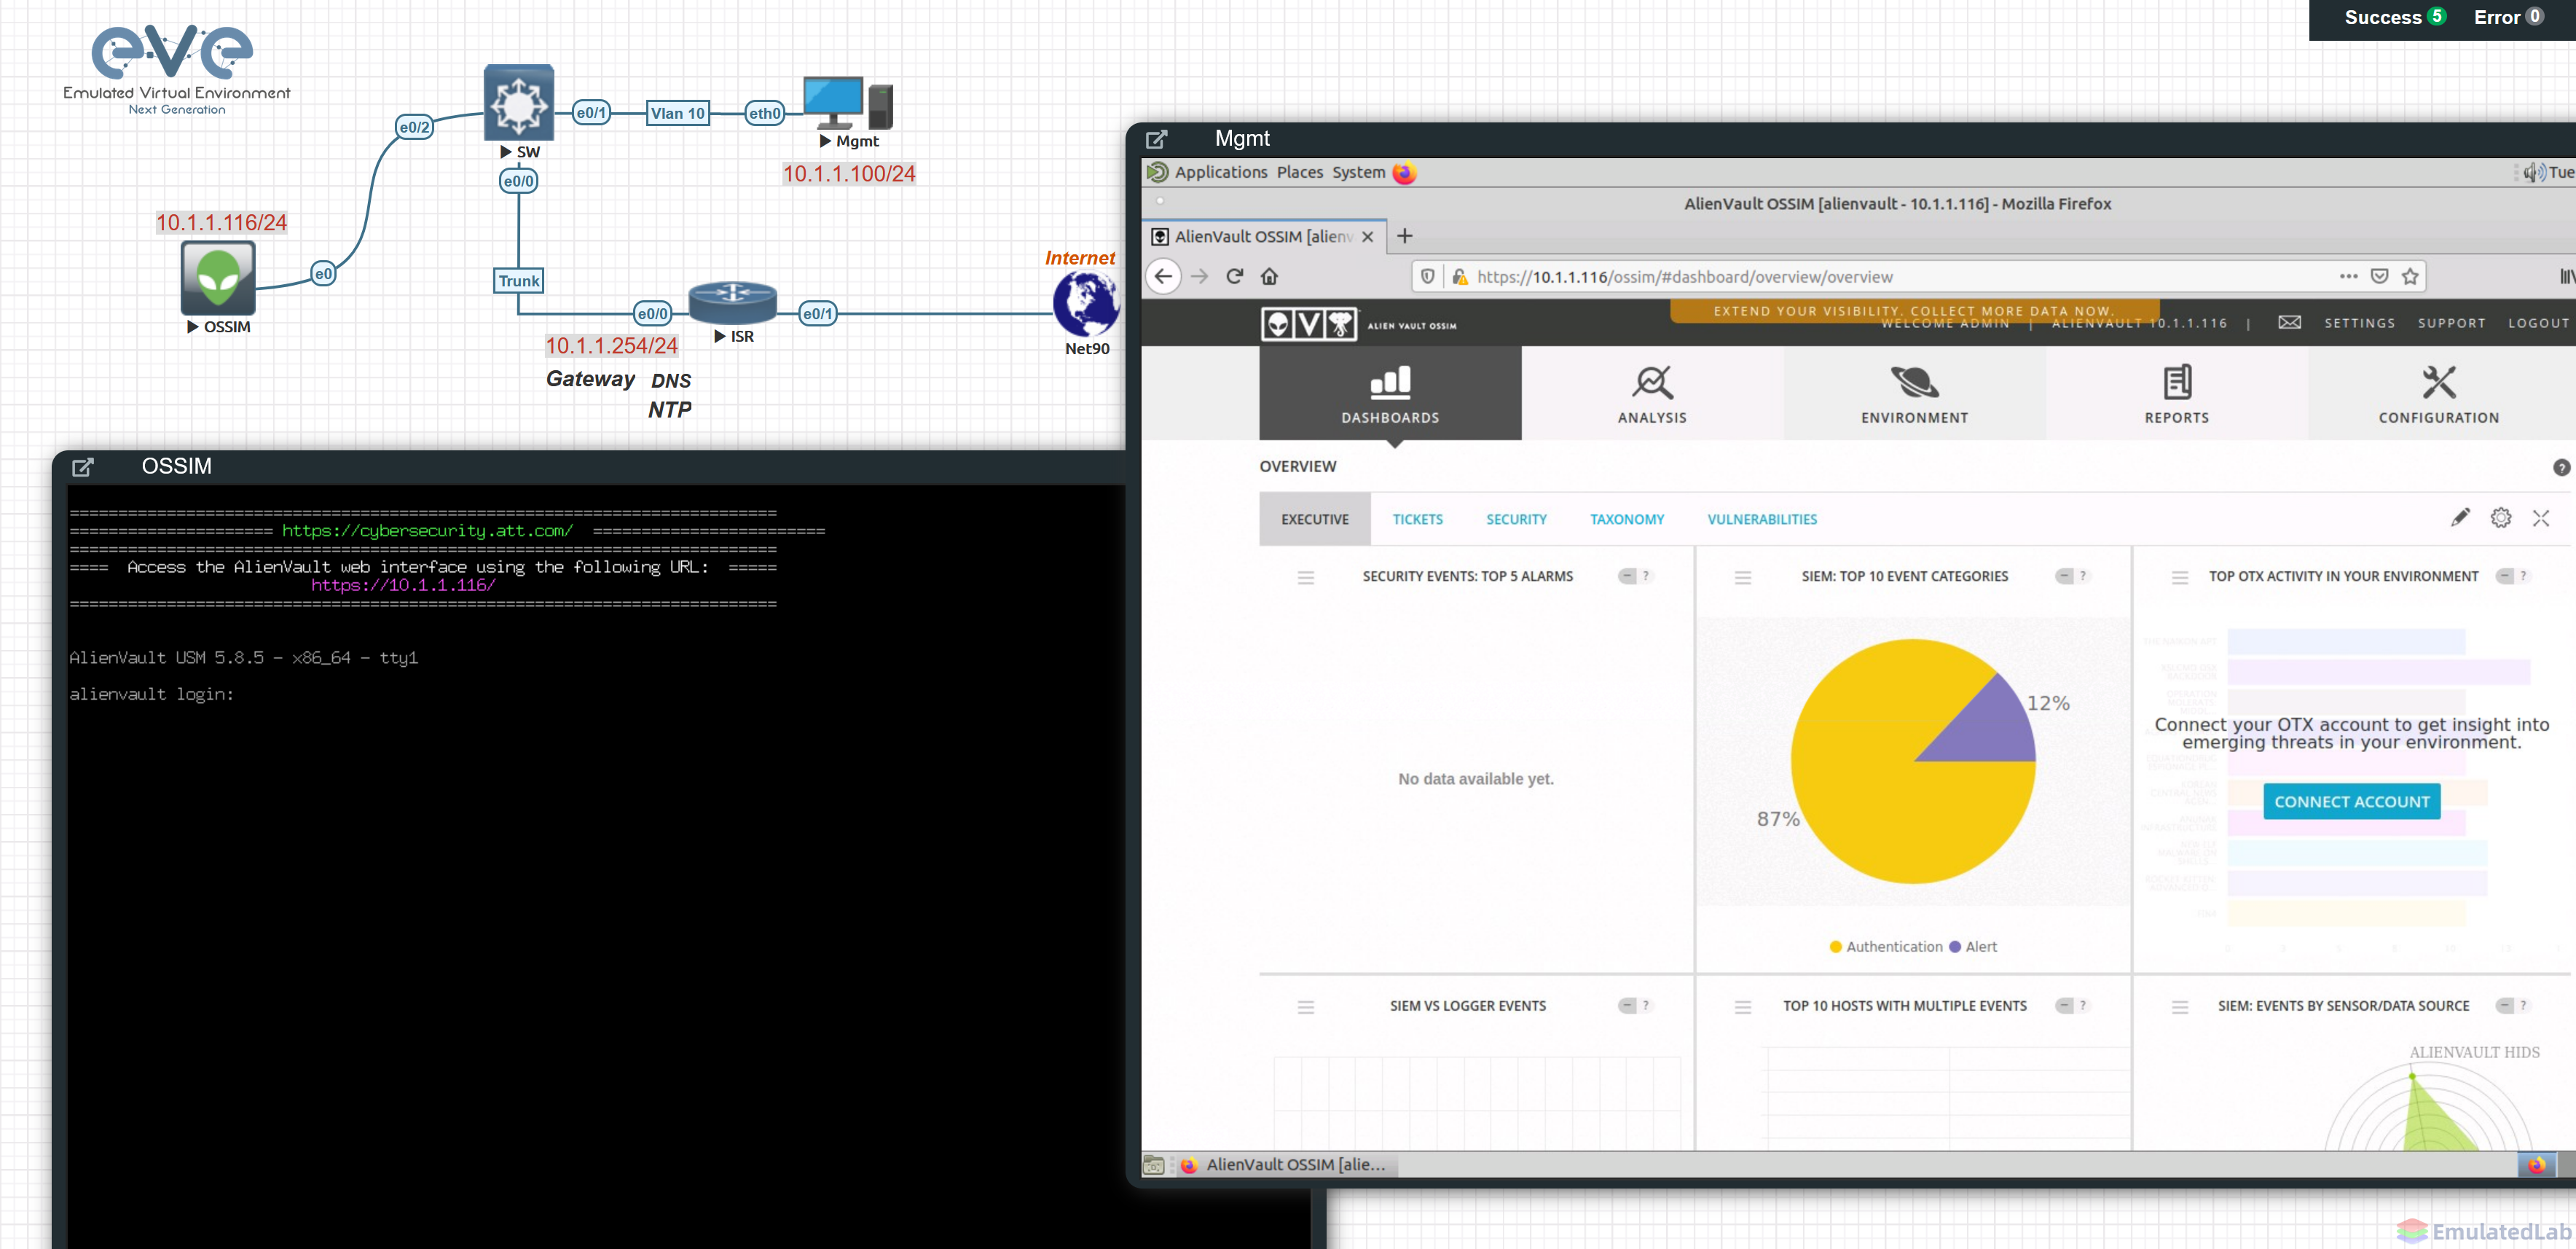Go back in Firefox
2576x1249 pixels.
click(1163, 277)
